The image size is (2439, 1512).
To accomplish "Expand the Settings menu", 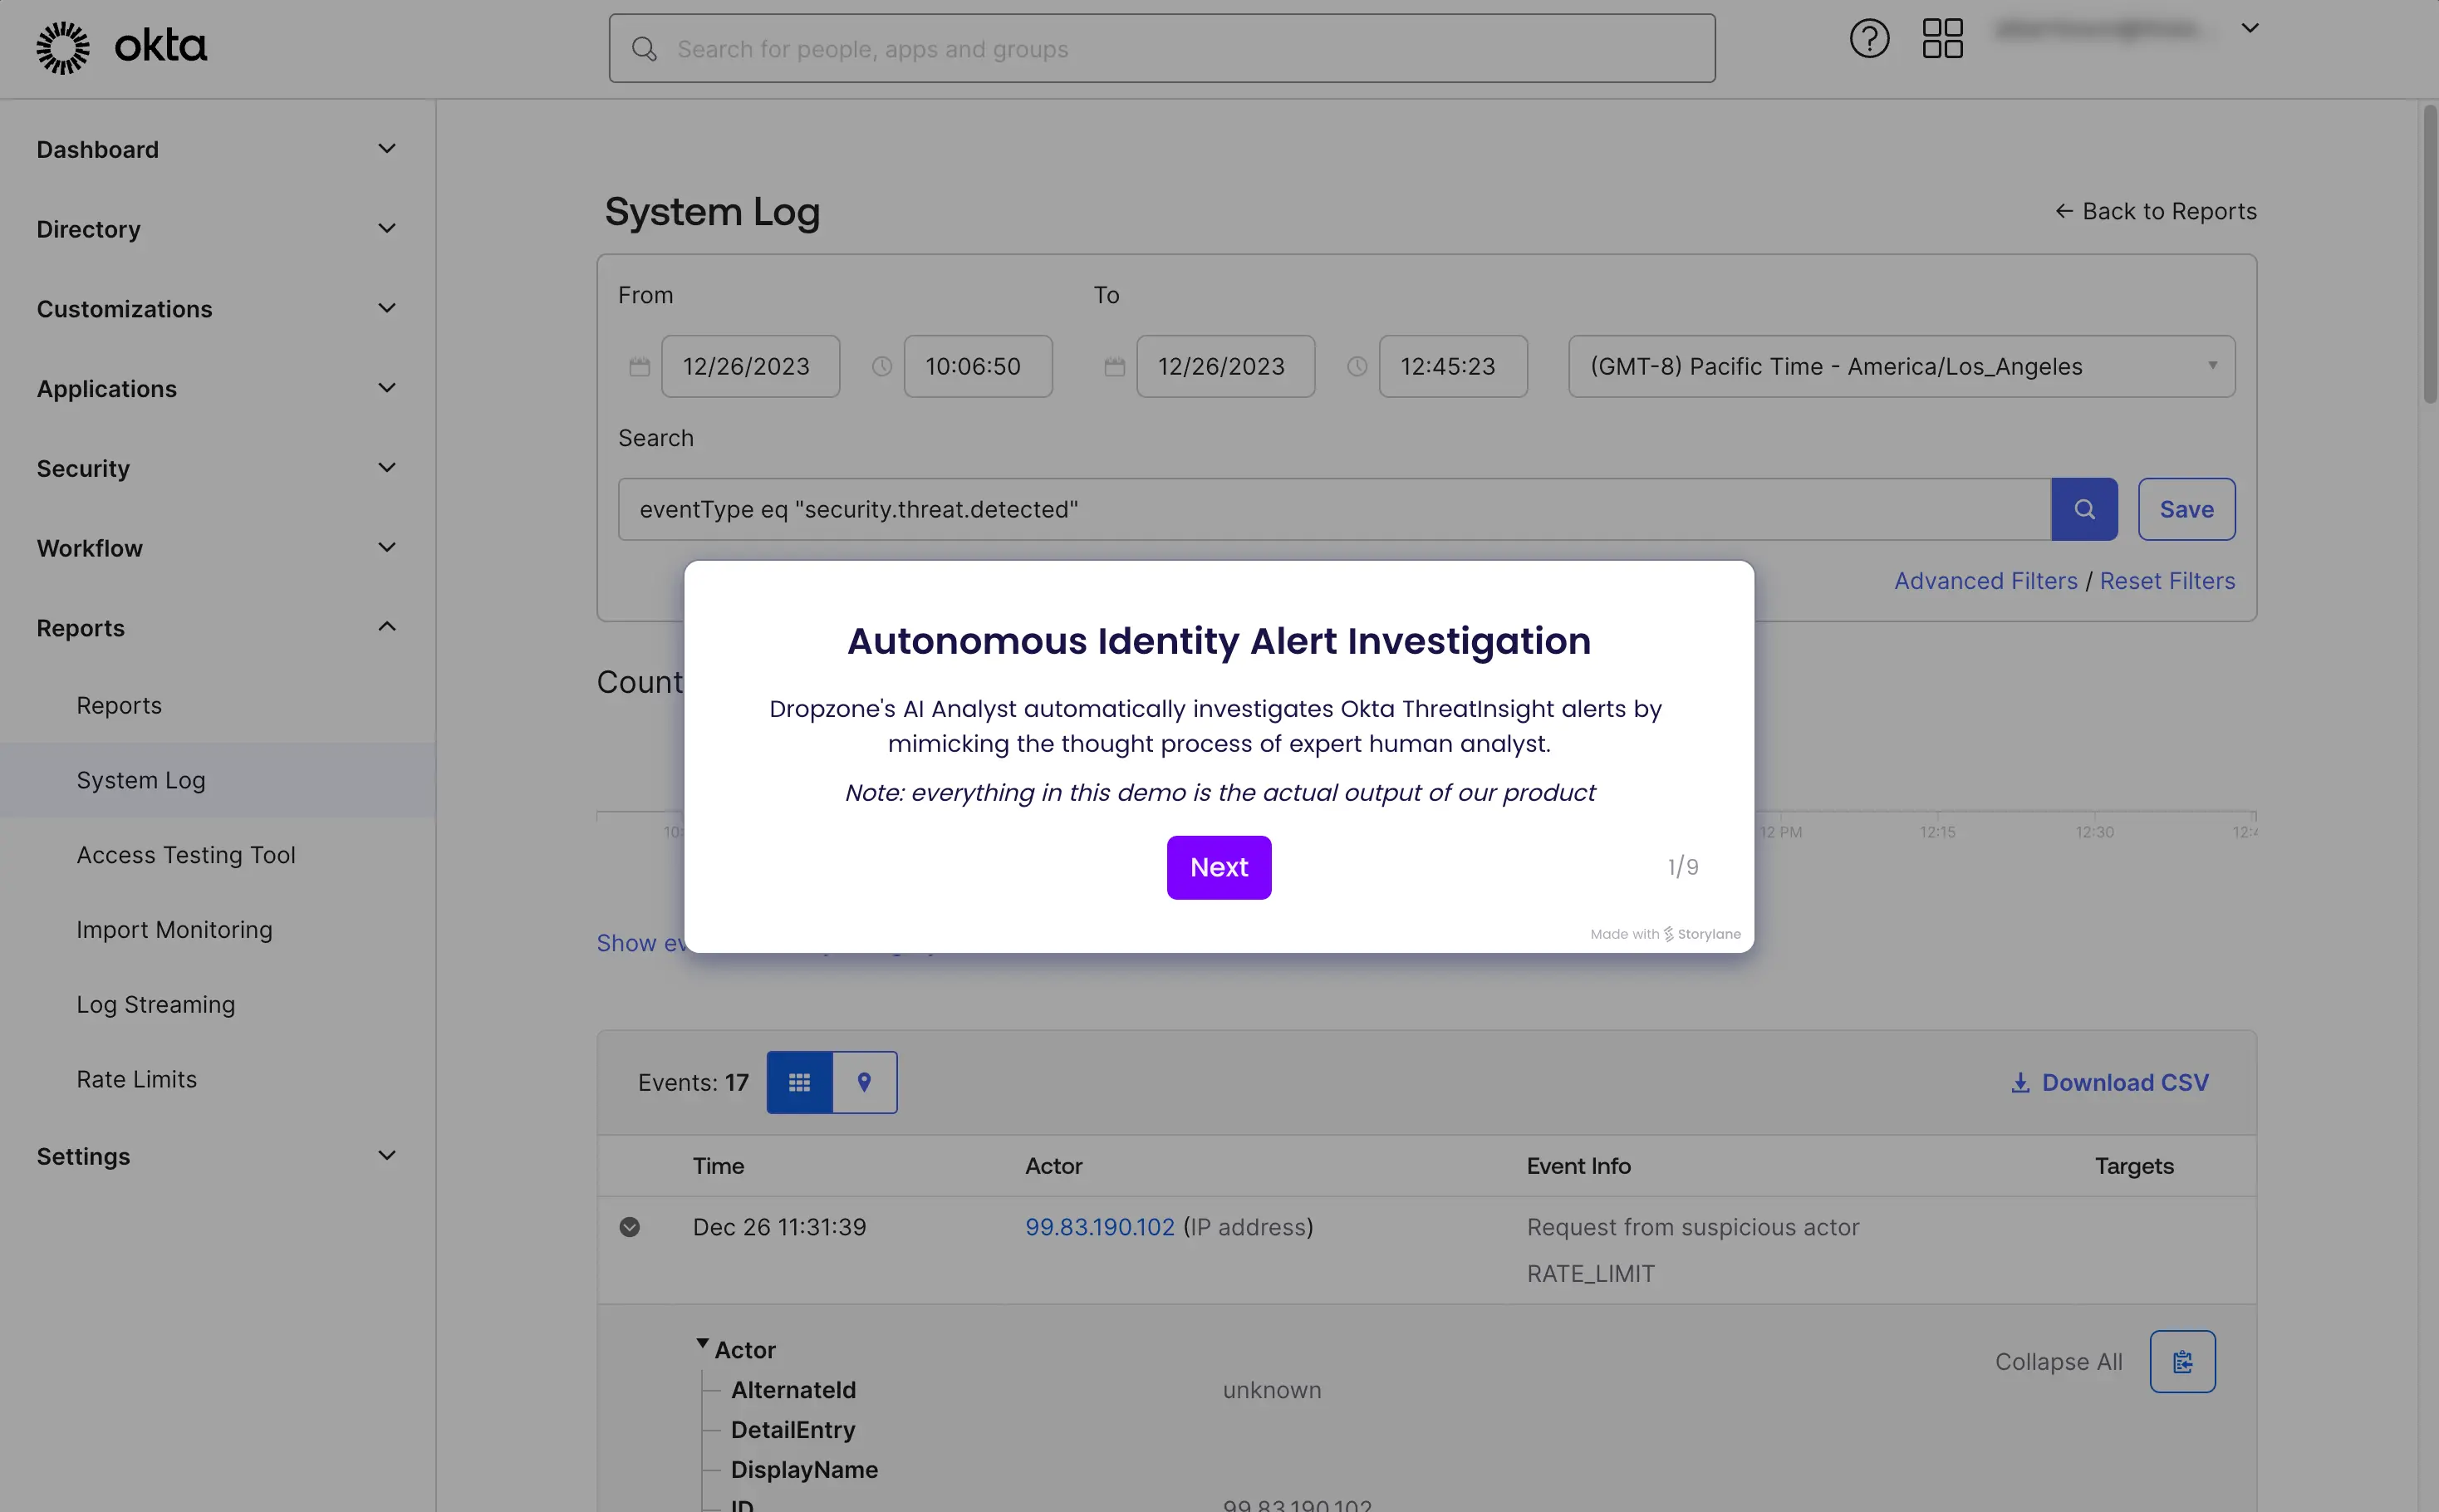I will [217, 1156].
